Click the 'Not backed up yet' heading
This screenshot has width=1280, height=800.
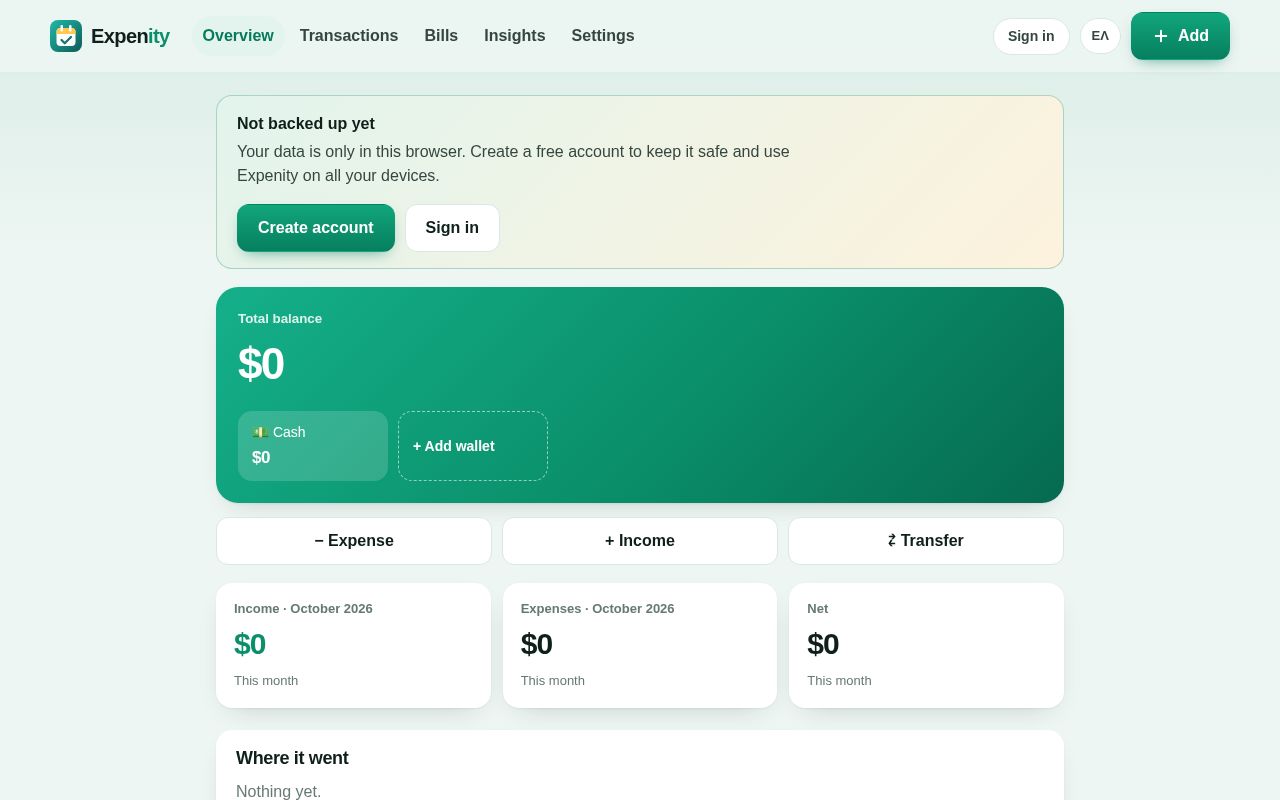coord(306,124)
